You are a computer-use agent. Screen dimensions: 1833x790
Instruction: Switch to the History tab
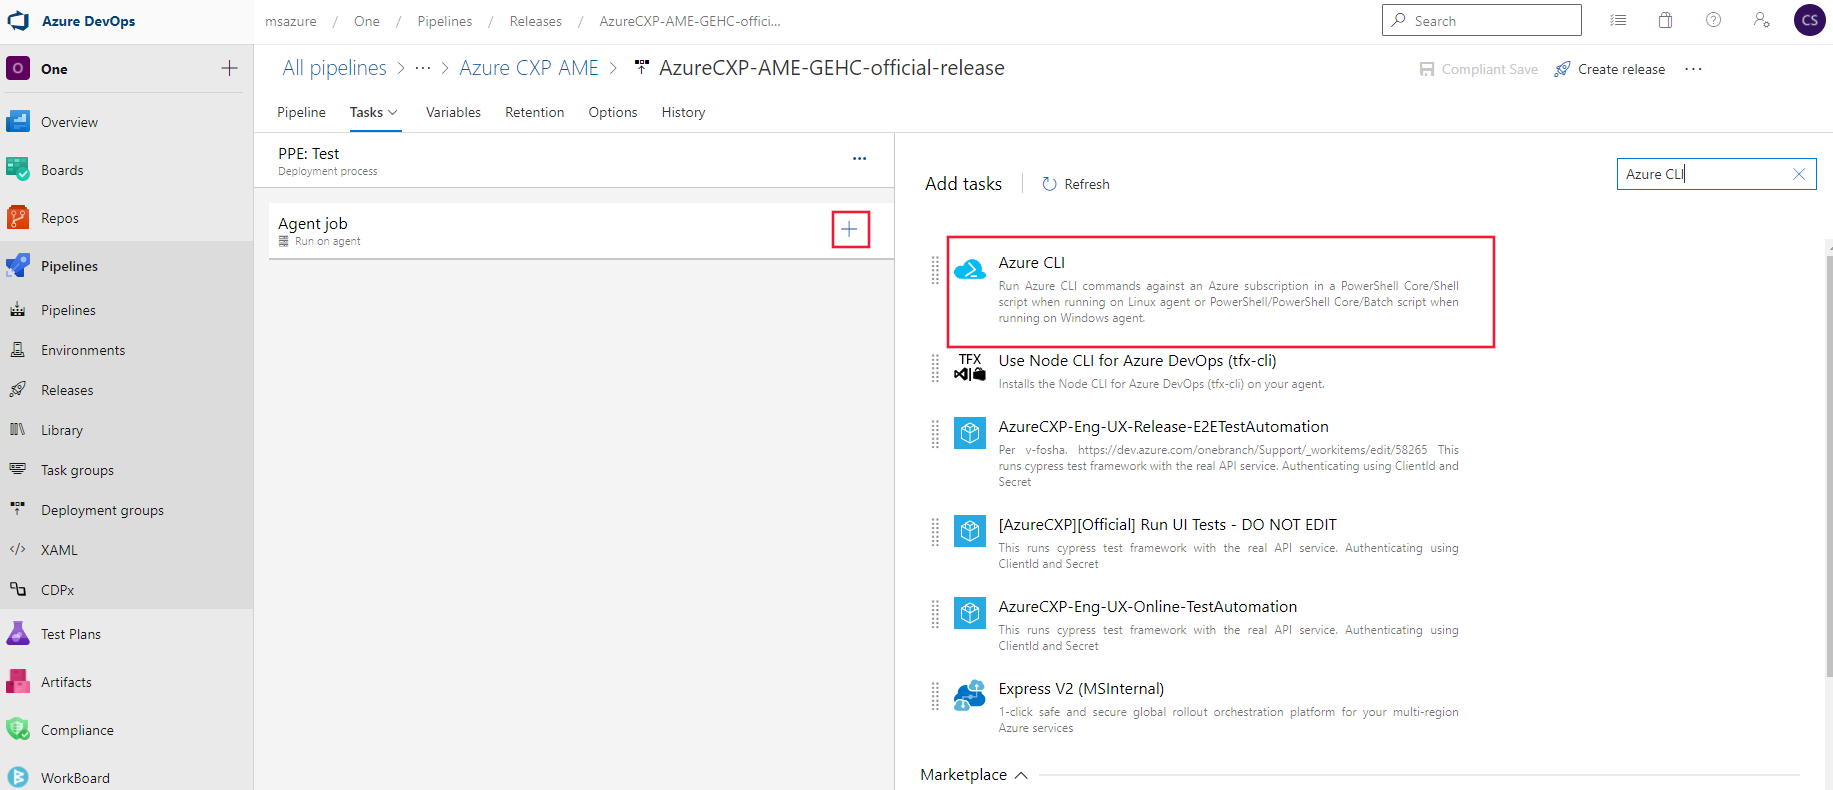pyautogui.click(x=683, y=112)
